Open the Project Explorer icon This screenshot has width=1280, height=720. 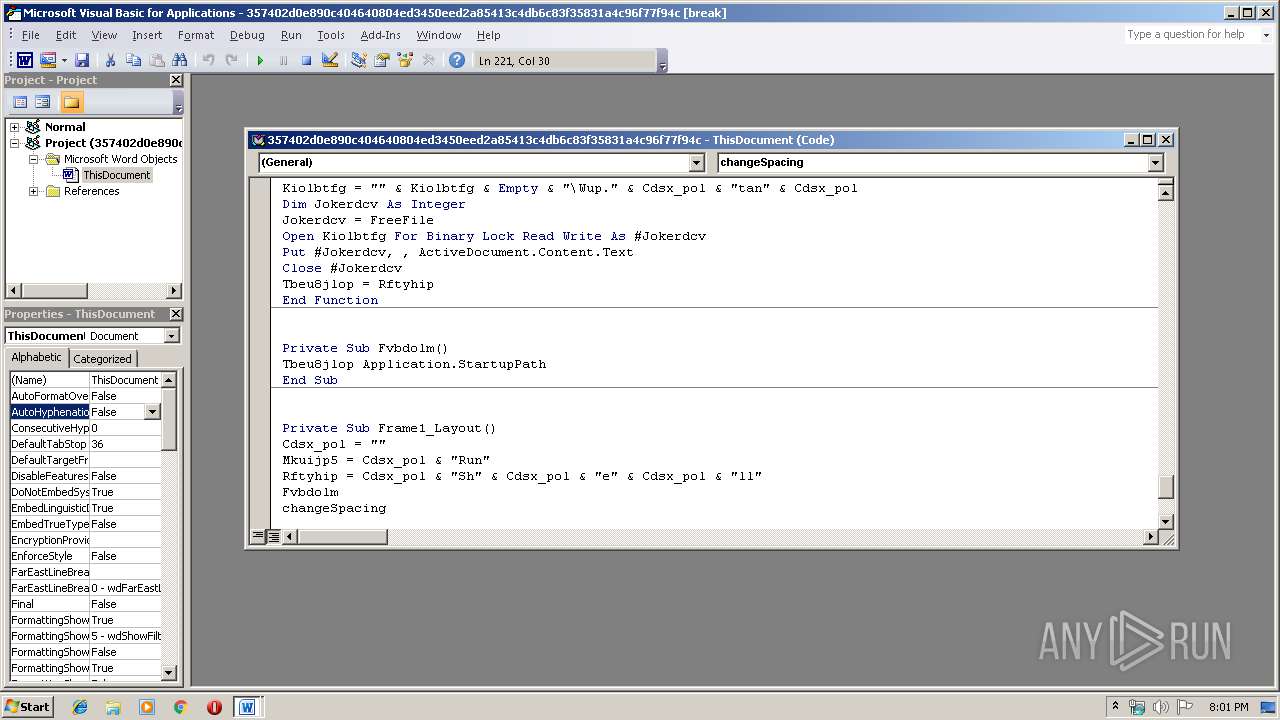coord(358,61)
